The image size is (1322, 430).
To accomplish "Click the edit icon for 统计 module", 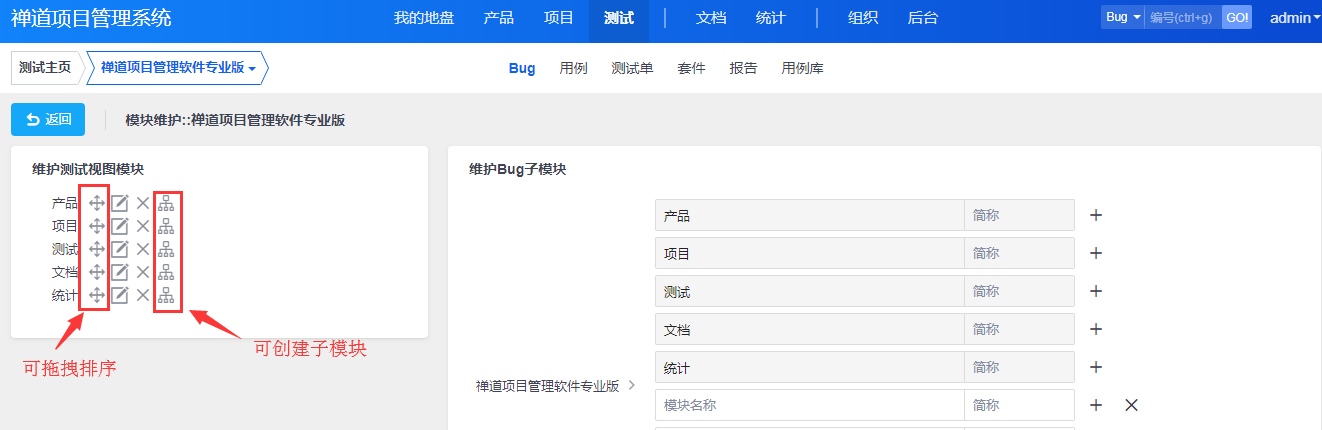I will point(120,295).
